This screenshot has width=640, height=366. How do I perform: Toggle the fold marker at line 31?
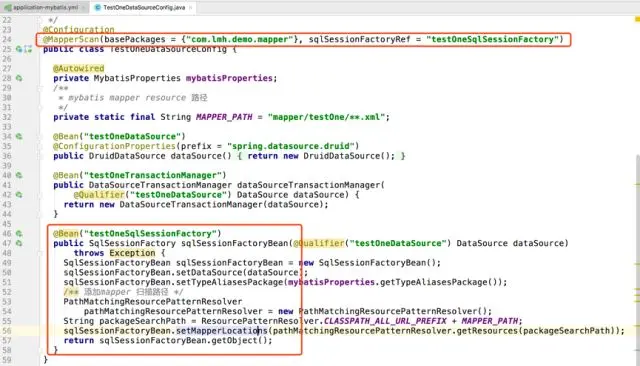[x=40, y=107]
